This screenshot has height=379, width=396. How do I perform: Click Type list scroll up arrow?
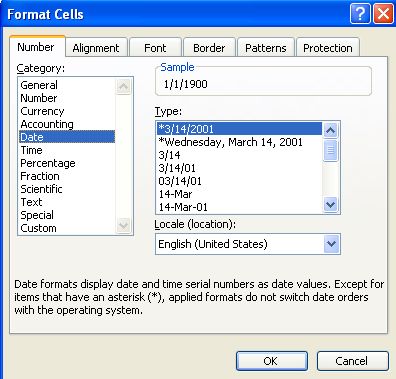point(330,130)
